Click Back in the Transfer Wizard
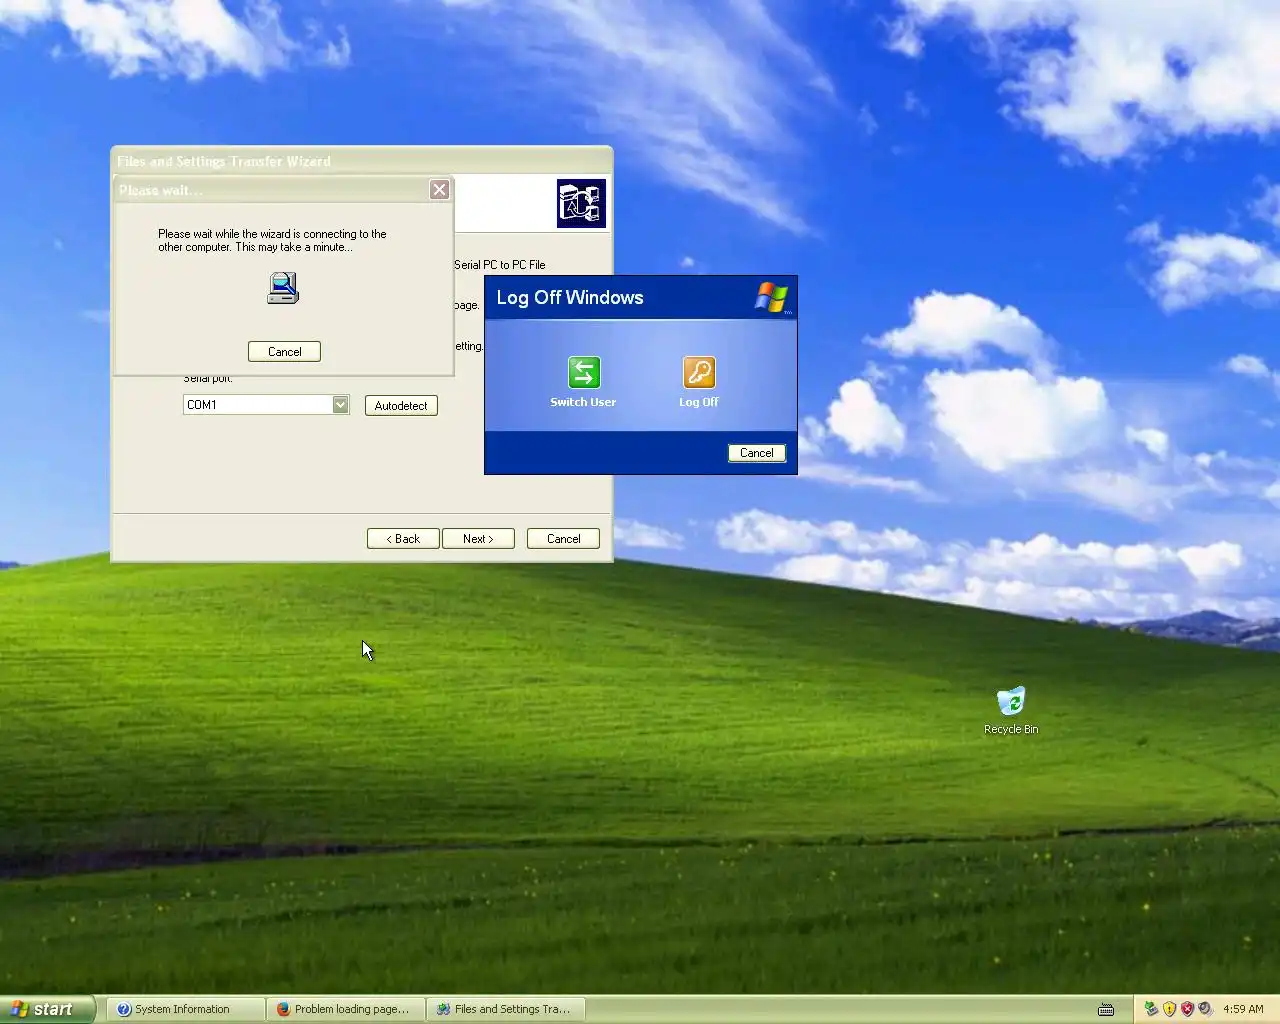 pyautogui.click(x=403, y=539)
